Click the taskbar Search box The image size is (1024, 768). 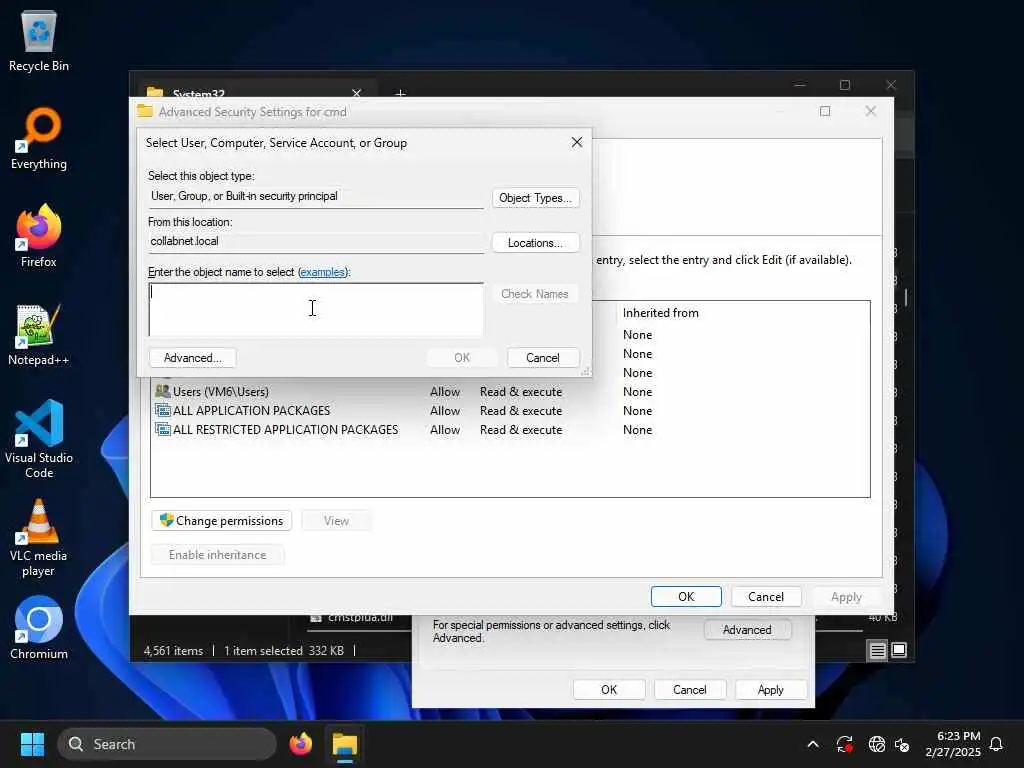pos(167,744)
